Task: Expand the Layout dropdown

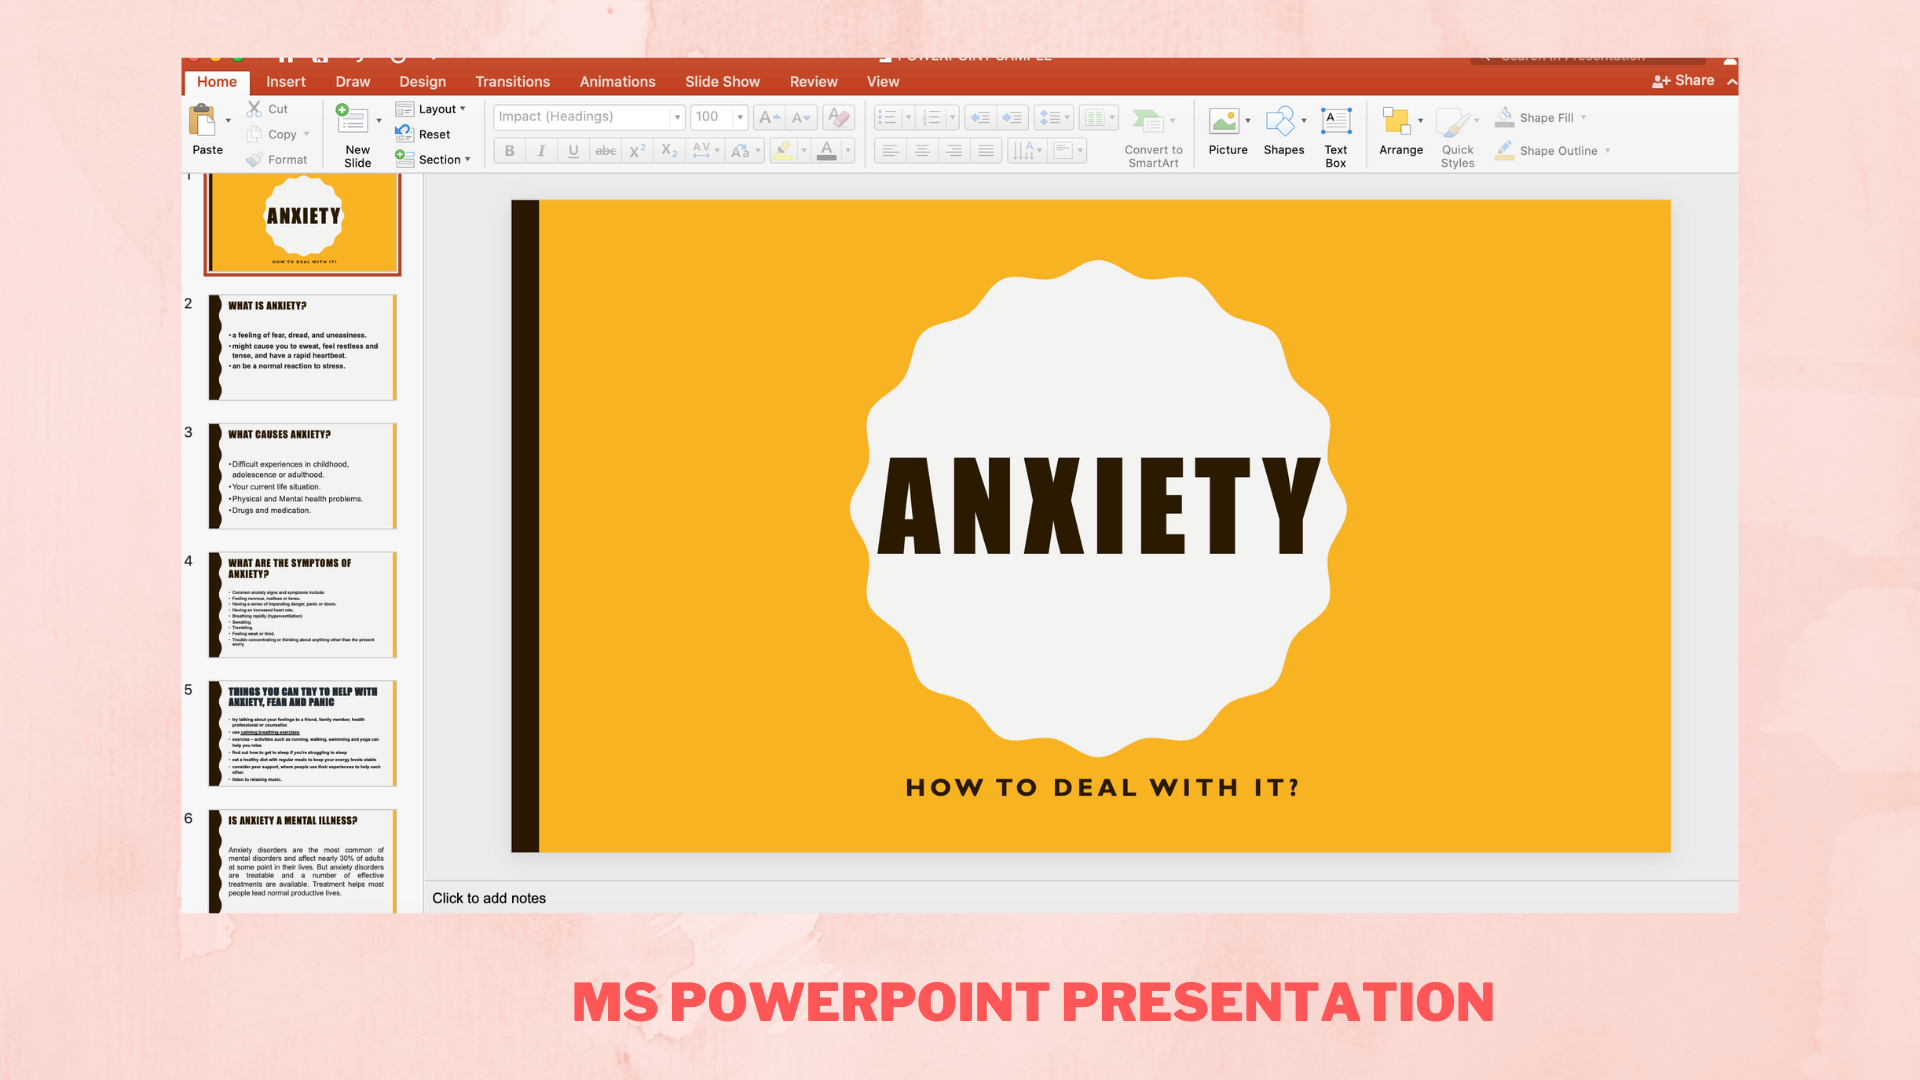Action: point(440,109)
